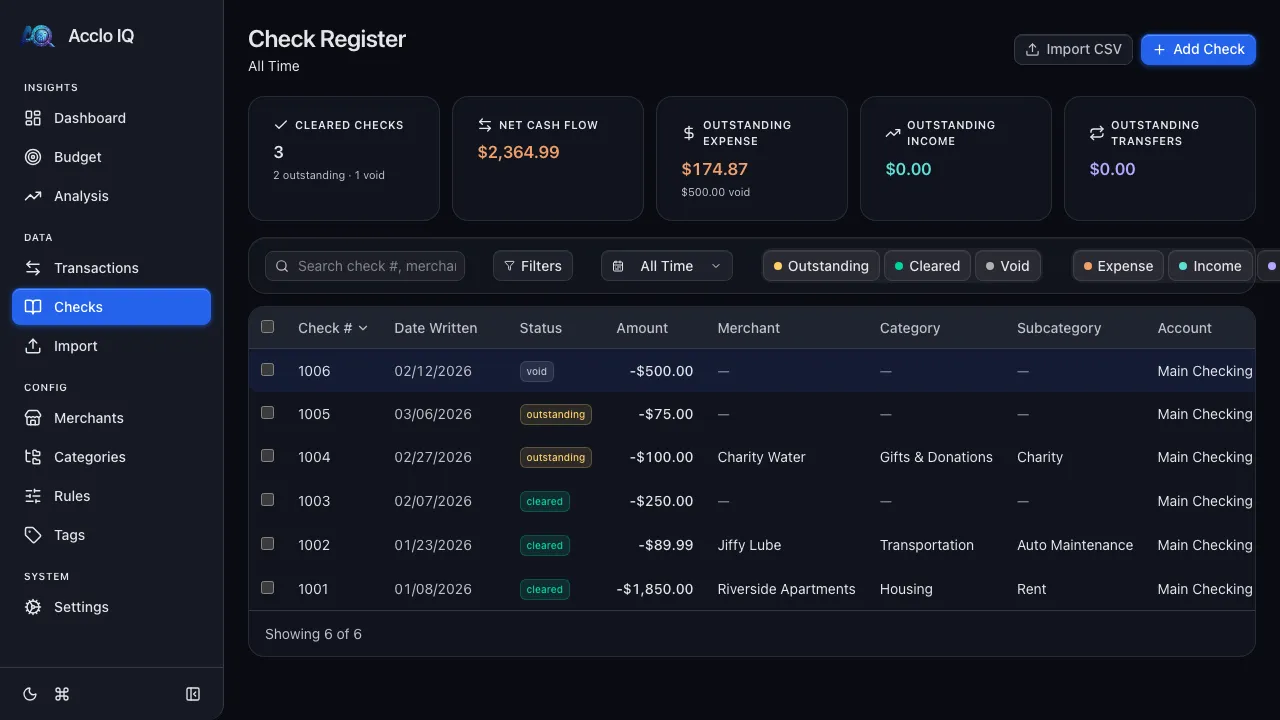This screenshot has height=720, width=1280.
Task: Click the Category column header
Action: pyautogui.click(x=910, y=328)
